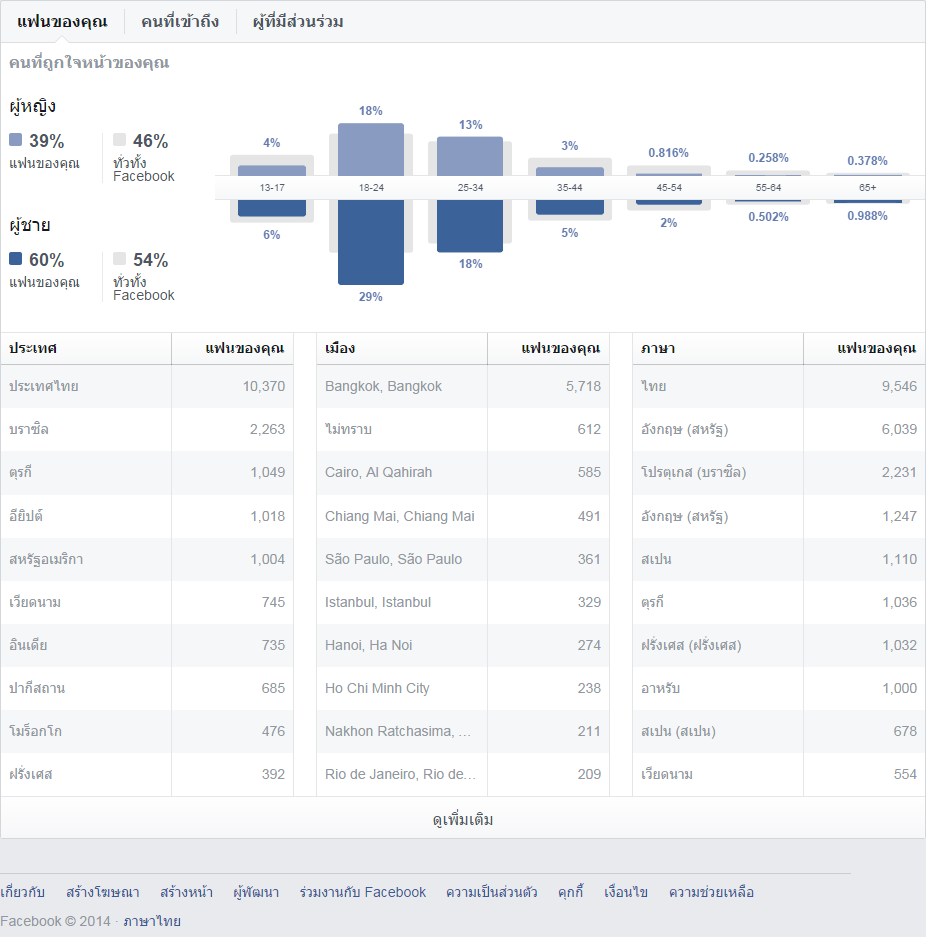This screenshot has height=937, width=926.
Task: Click the ประเทศ column header
Action: pyautogui.click(x=86, y=348)
